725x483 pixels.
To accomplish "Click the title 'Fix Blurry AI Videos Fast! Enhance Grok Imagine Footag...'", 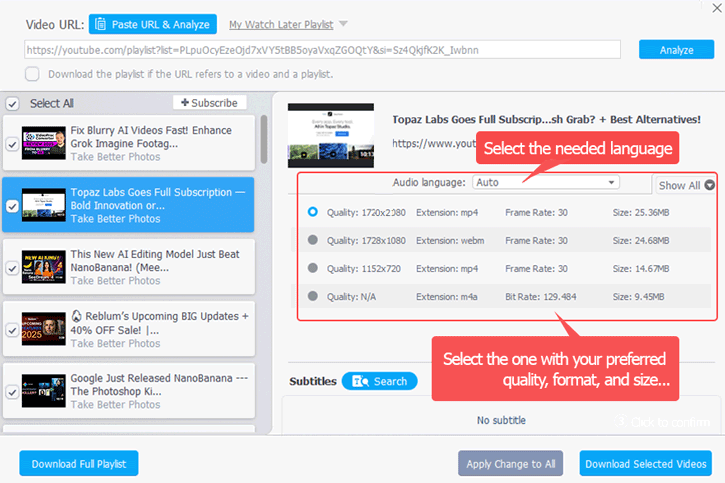I will (x=151, y=137).
